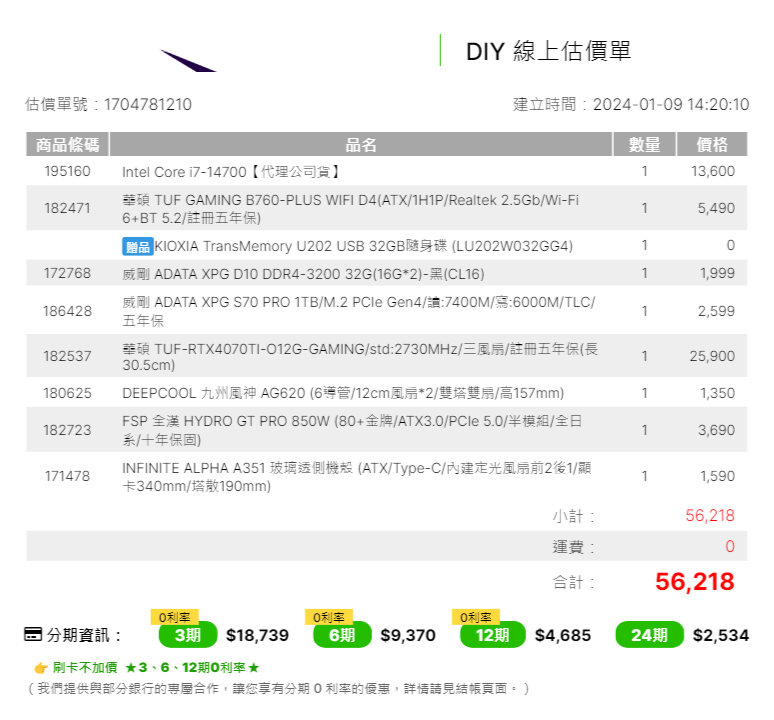774x720 pixels.
Task: Click the 分期資訊 label
Action: tap(83, 635)
